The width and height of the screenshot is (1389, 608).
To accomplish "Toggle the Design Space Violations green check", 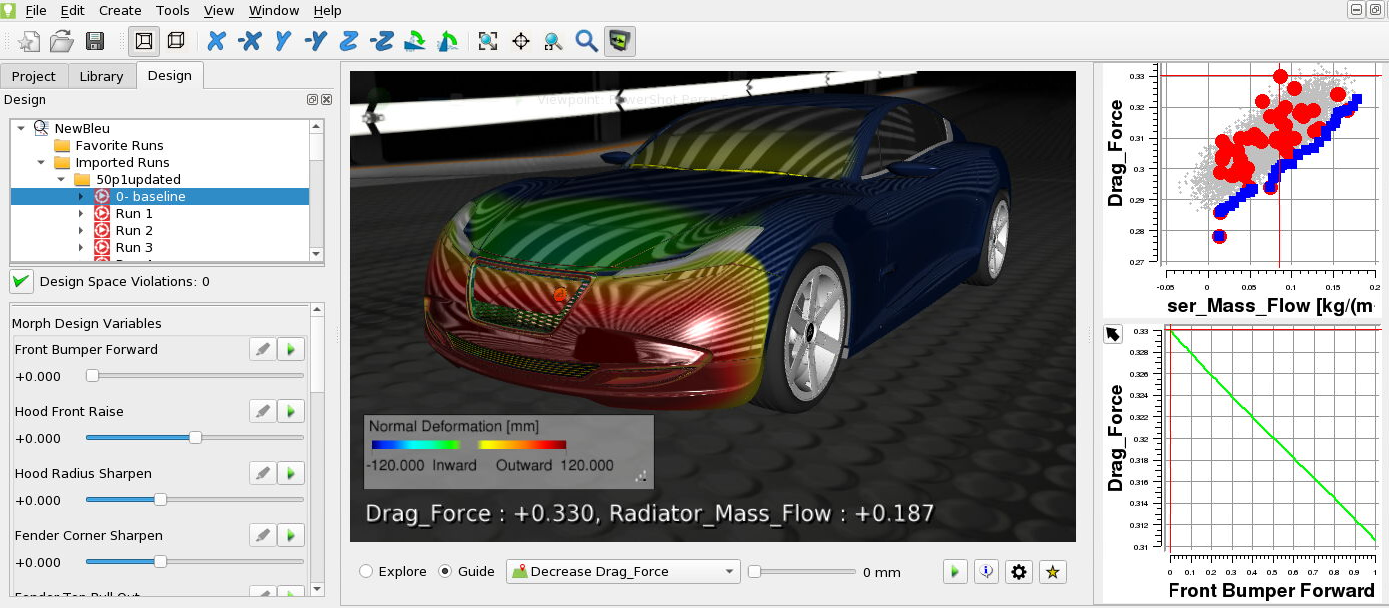I will 22,282.
